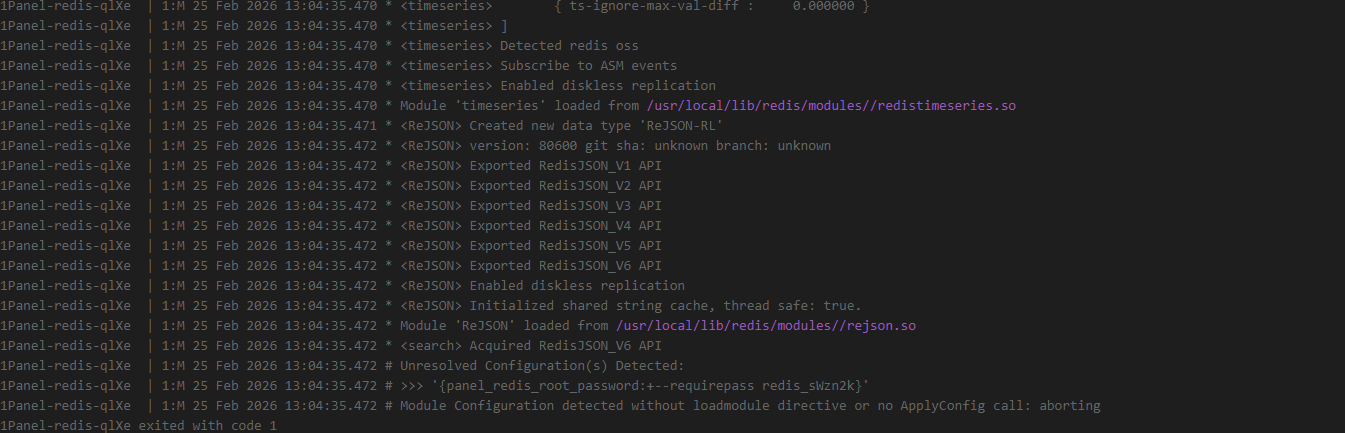Click the 'Exported RedisJSON_V5 API' log line
The width and height of the screenshot is (1345, 433).
565,246
